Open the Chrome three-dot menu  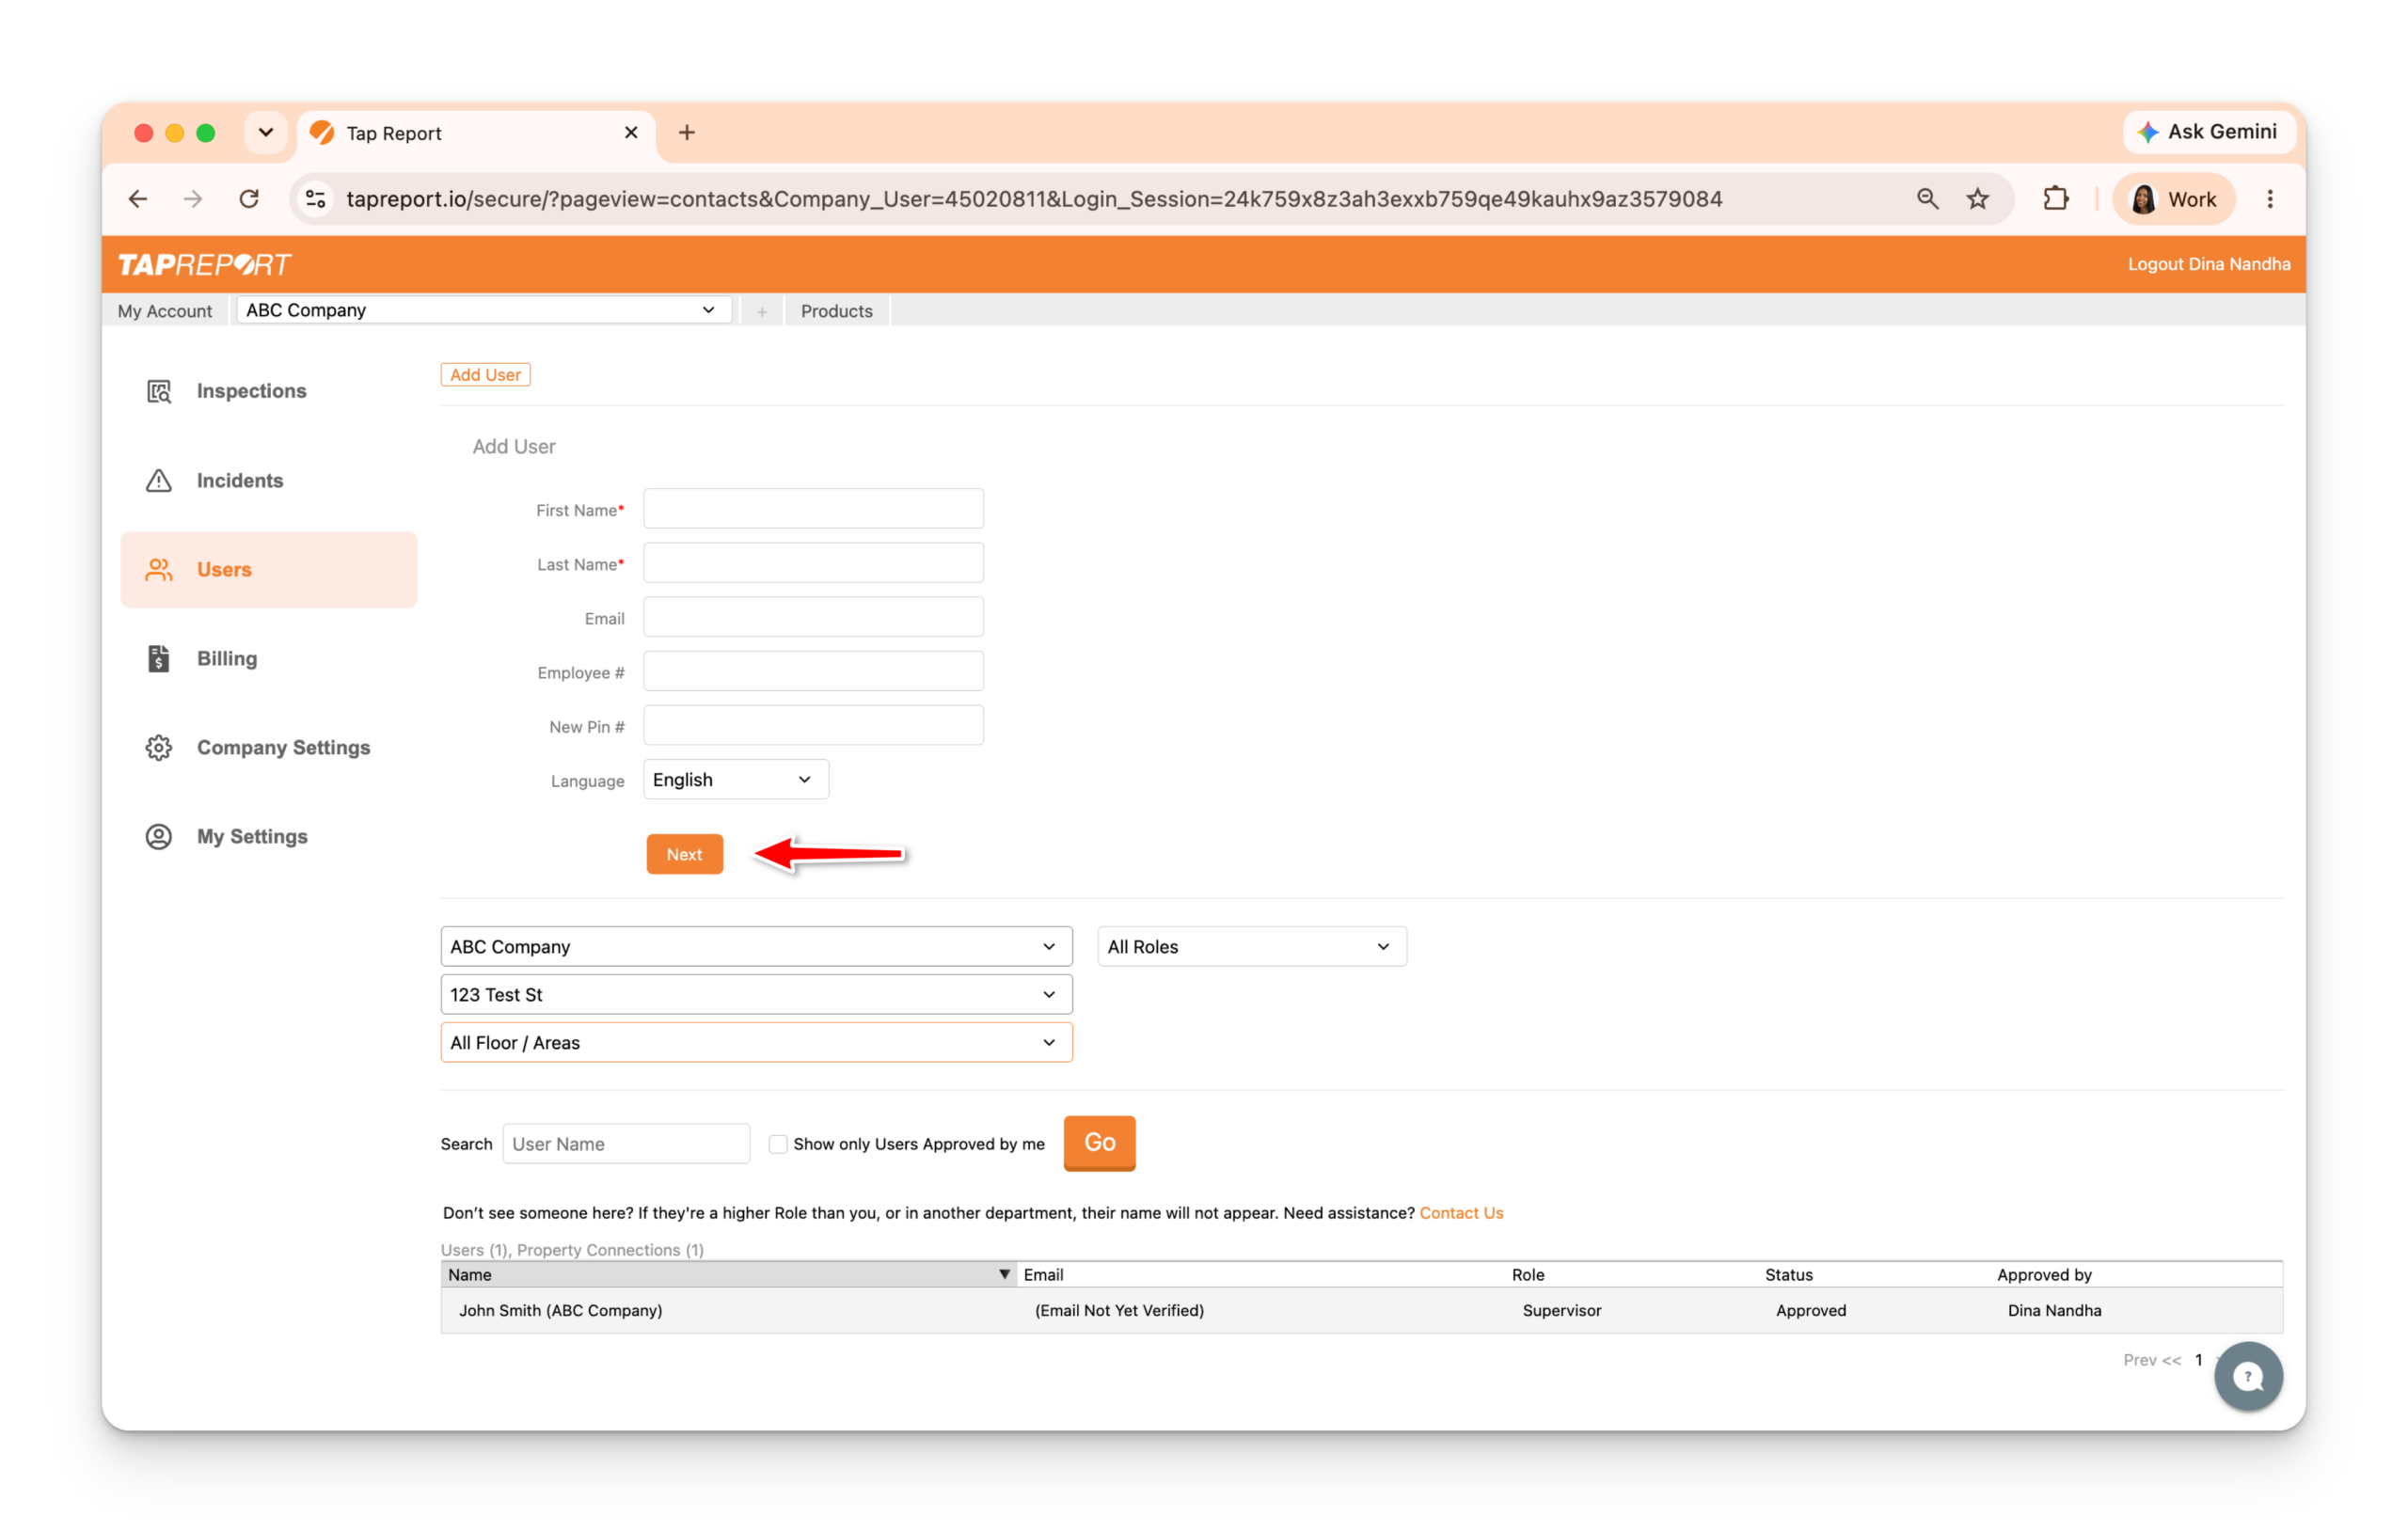2270,199
